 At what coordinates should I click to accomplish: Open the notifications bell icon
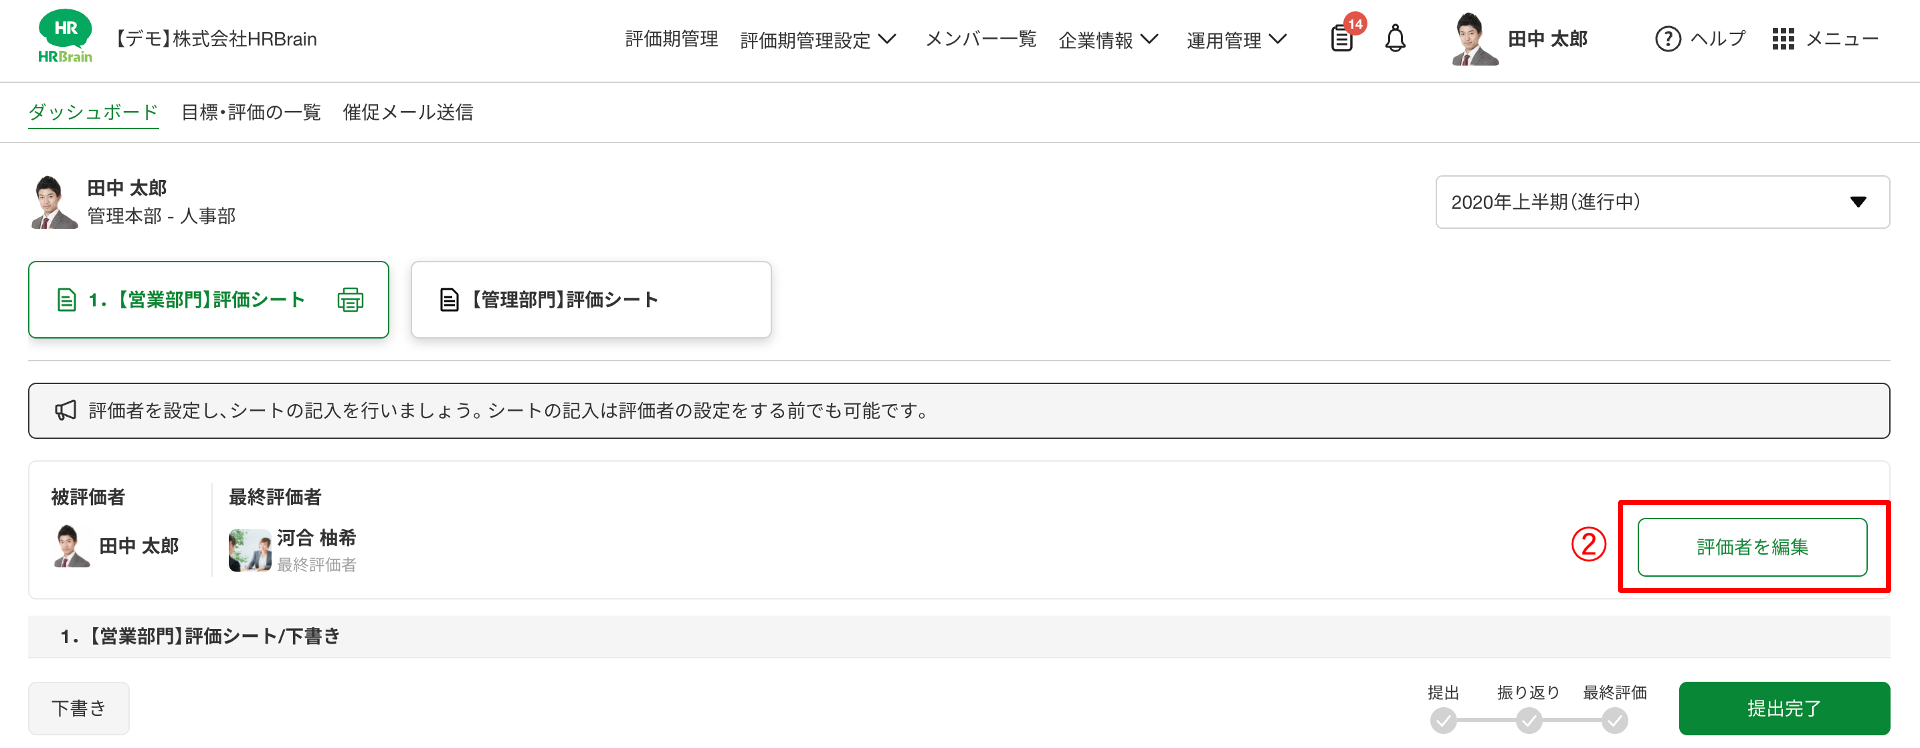pyautogui.click(x=1395, y=39)
